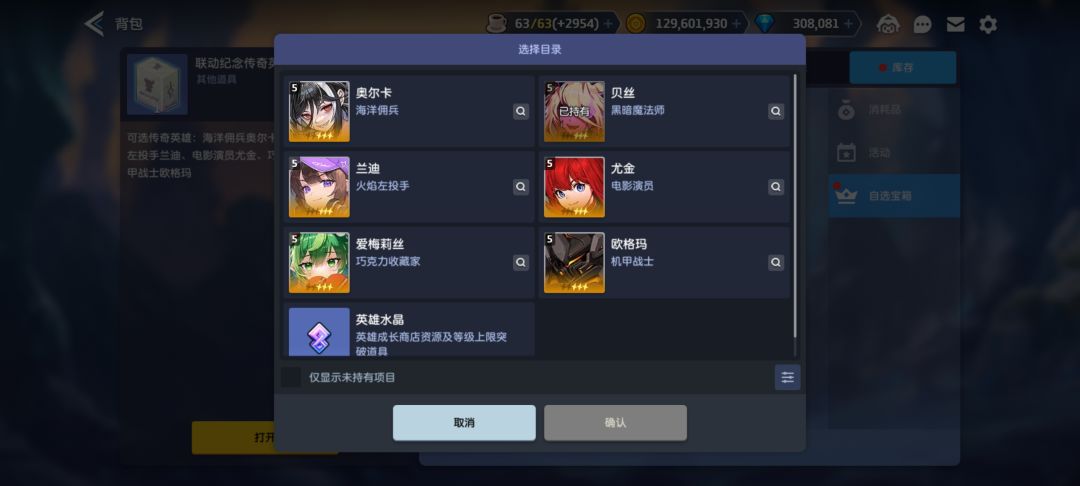Open the chat bubble icon
1080x486 pixels.
coord(922,25)
